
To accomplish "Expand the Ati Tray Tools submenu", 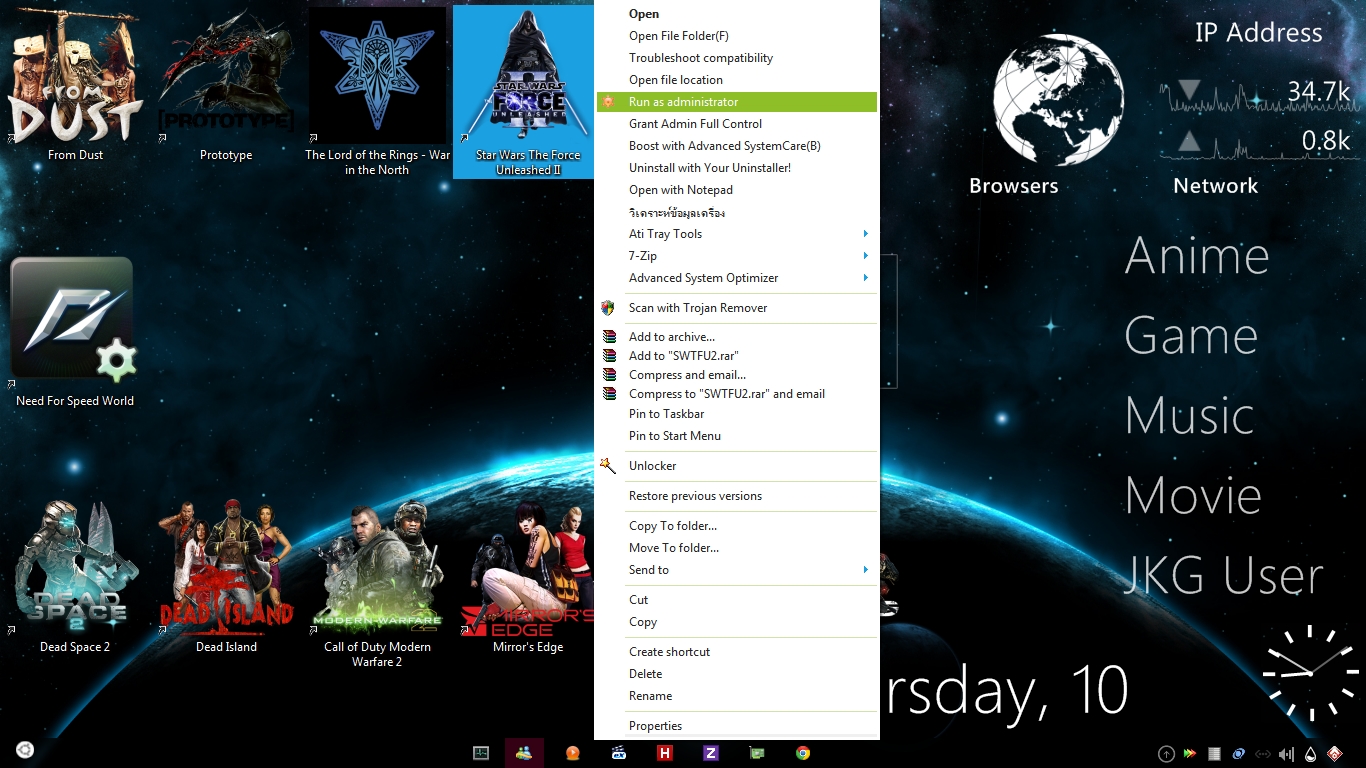I will pos(737,234).
